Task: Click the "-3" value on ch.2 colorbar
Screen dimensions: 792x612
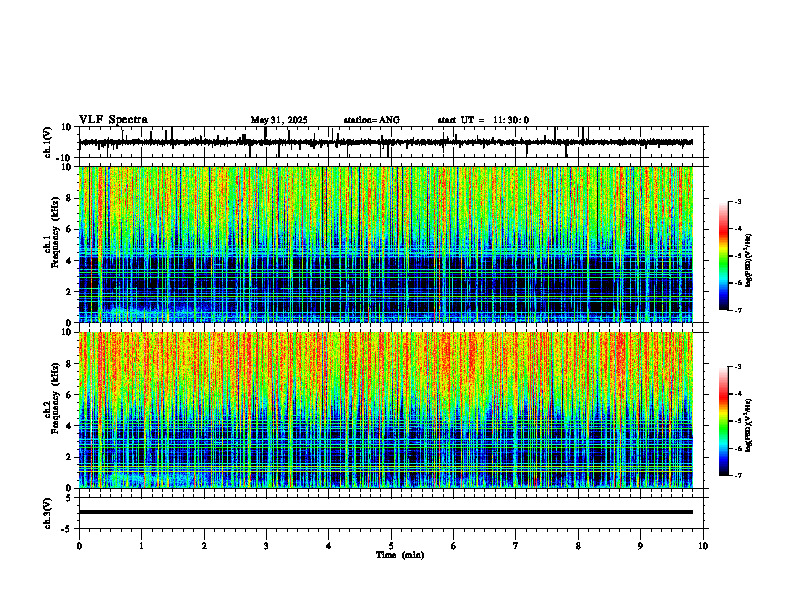Action: click(738, 367)
